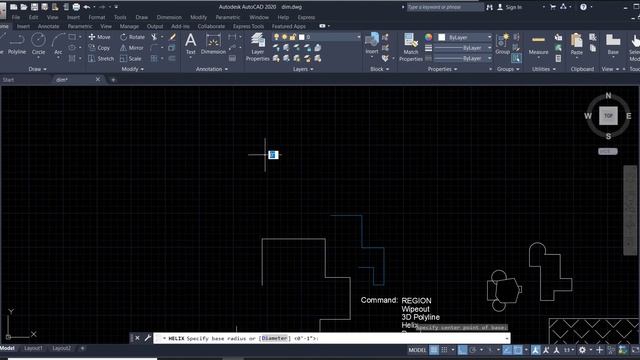Click the Move tool

99,37
